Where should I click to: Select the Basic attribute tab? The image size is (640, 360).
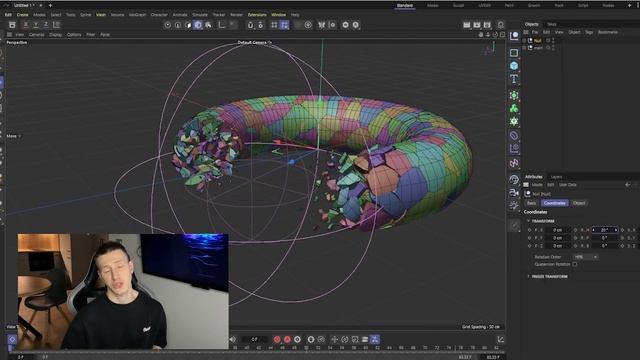pyautogui.click(x=531, y=203)
